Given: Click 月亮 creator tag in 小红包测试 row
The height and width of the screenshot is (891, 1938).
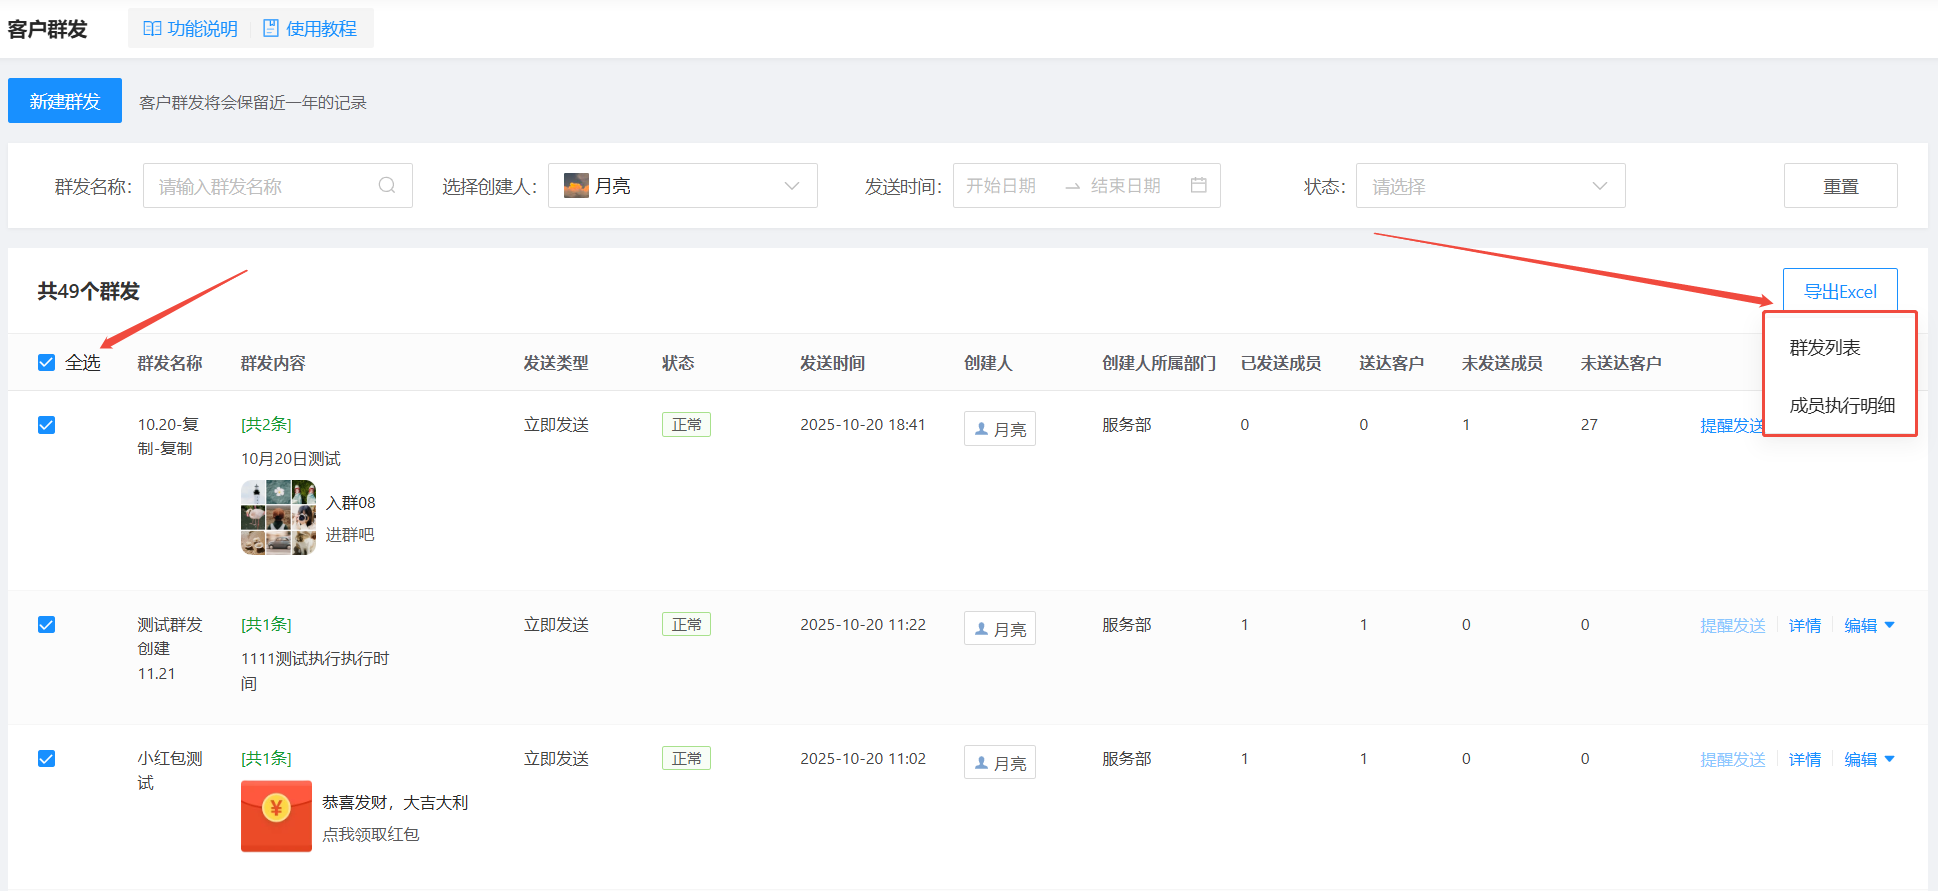Looking at the screenshot, I should point(999,763).
